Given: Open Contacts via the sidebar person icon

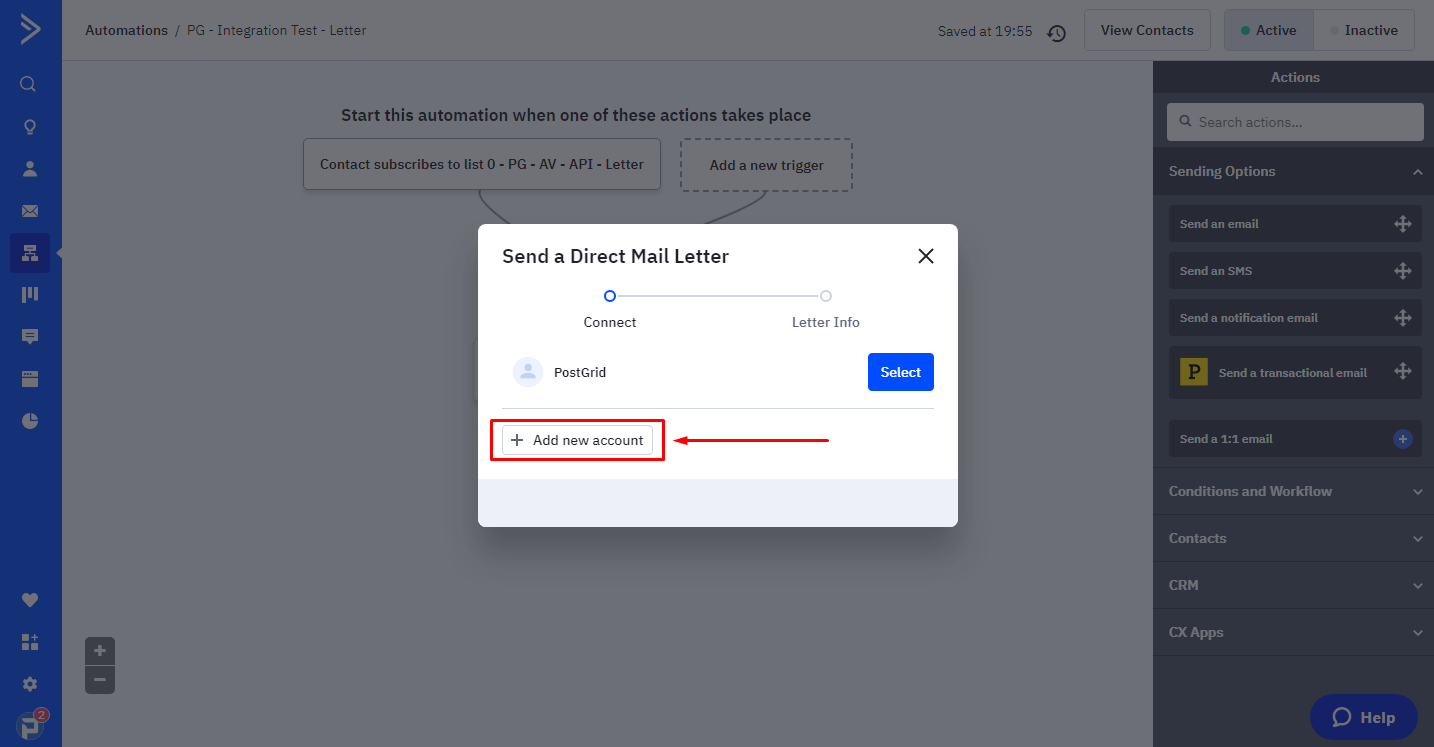Looking at the screenshot, I should tap(29, 169).
